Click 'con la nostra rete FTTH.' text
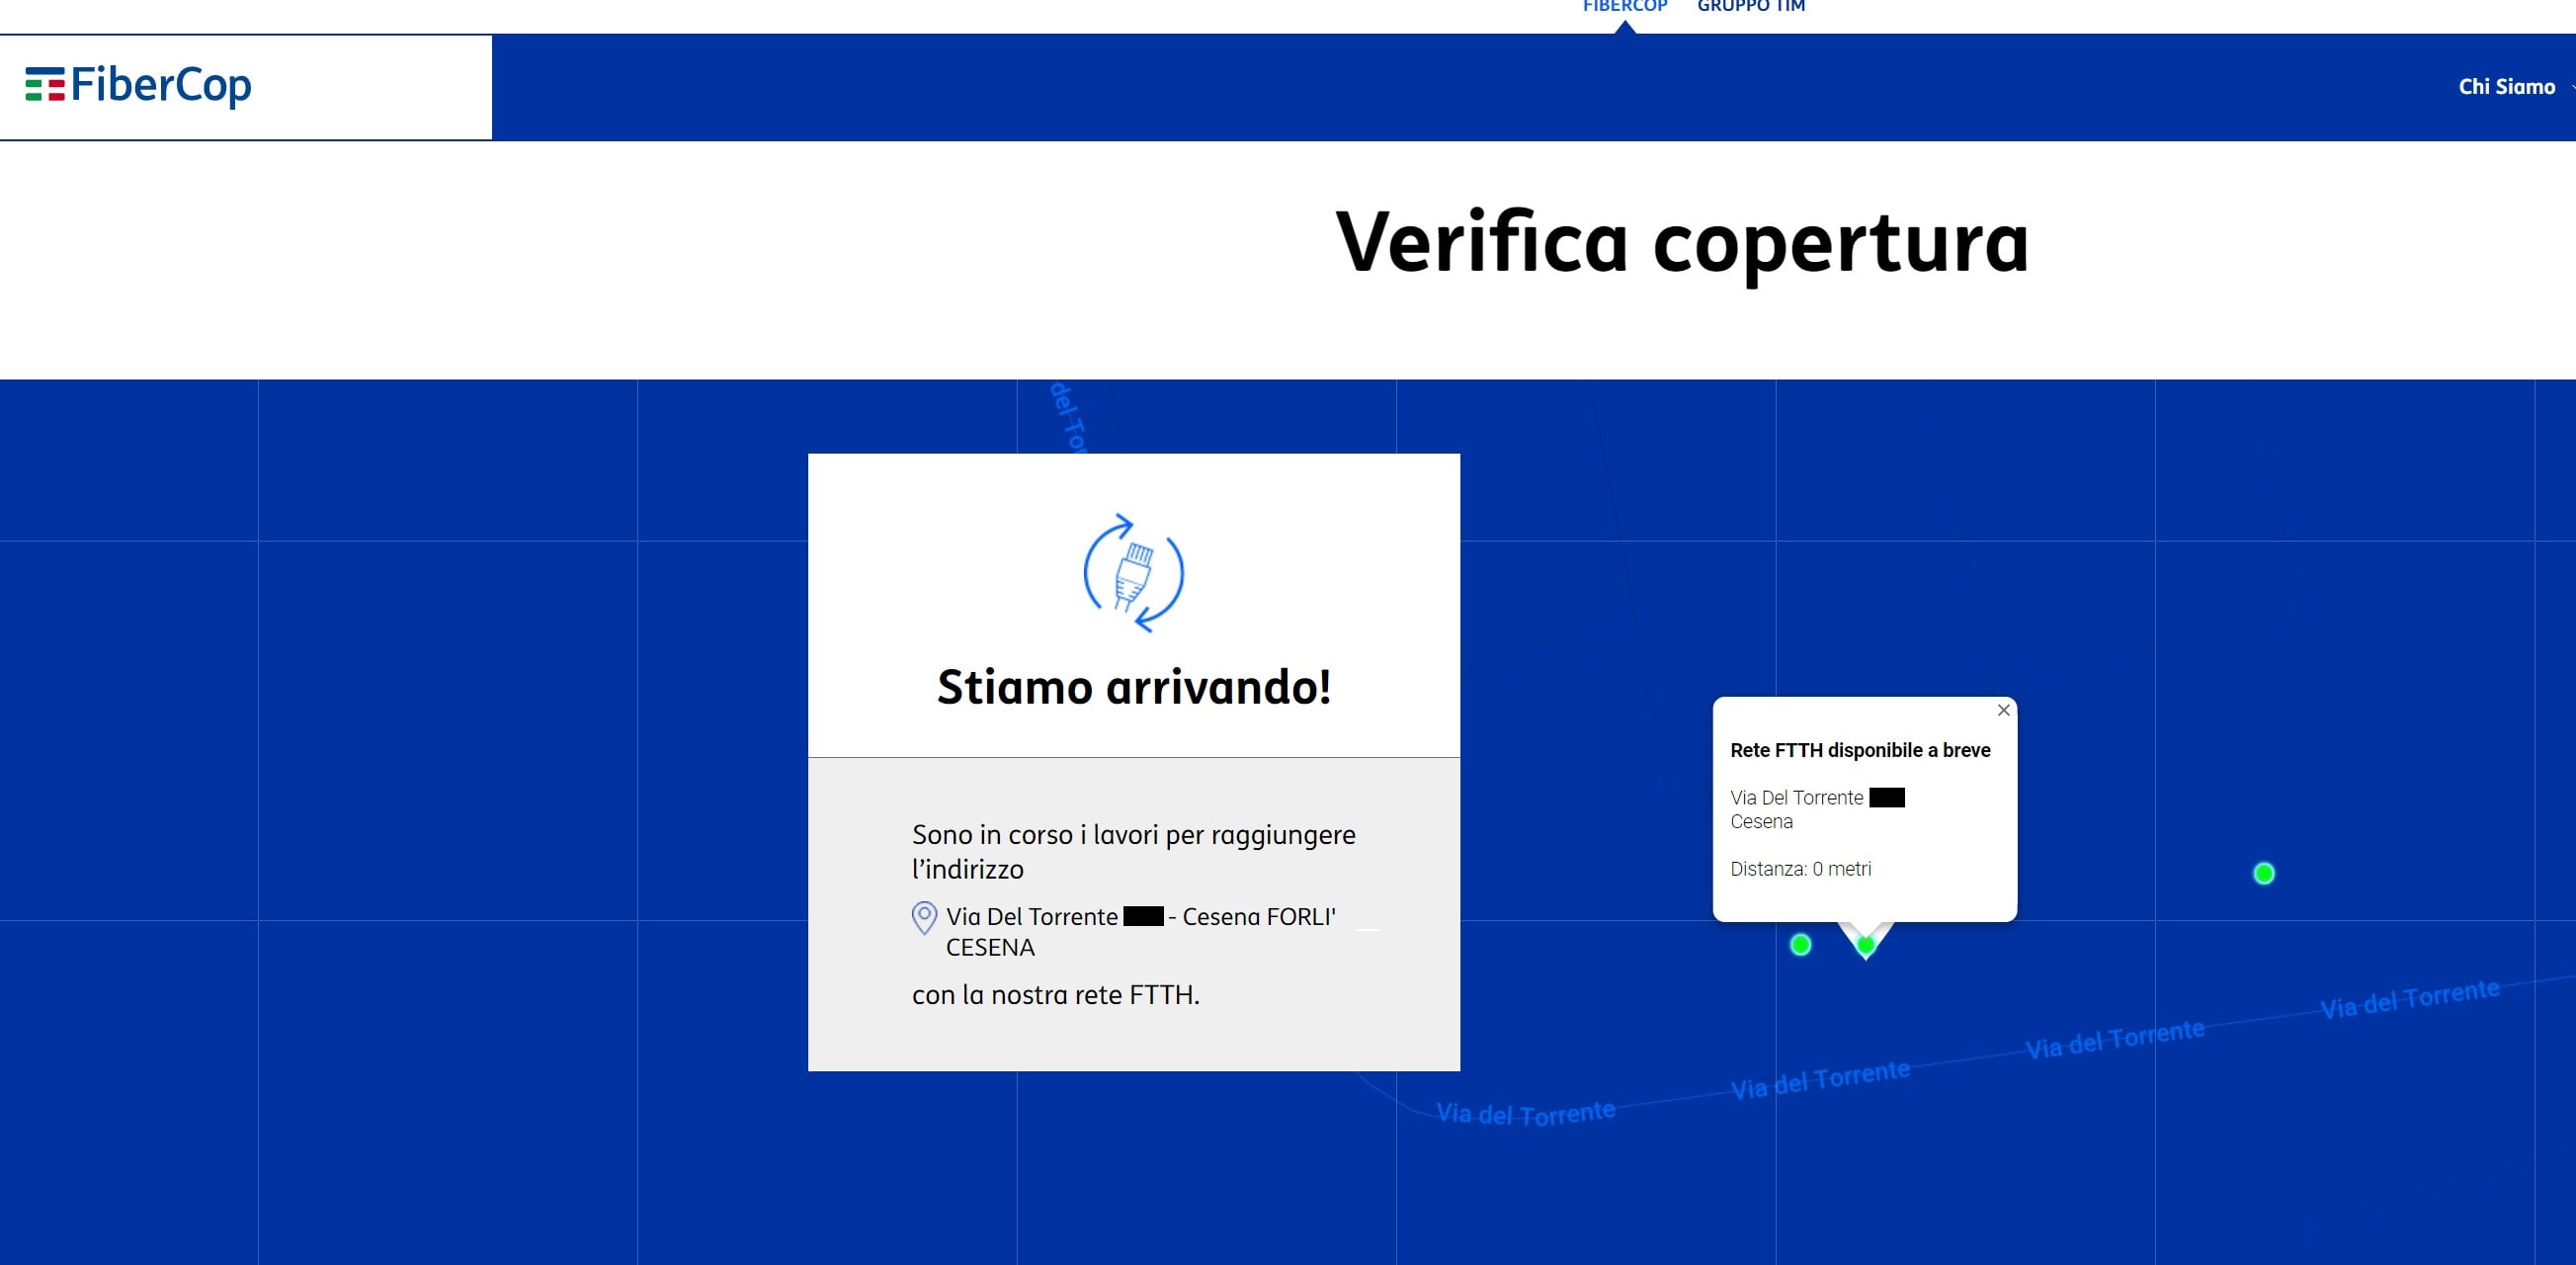Screen dimensions: 2576x1265 point(1056,995)
